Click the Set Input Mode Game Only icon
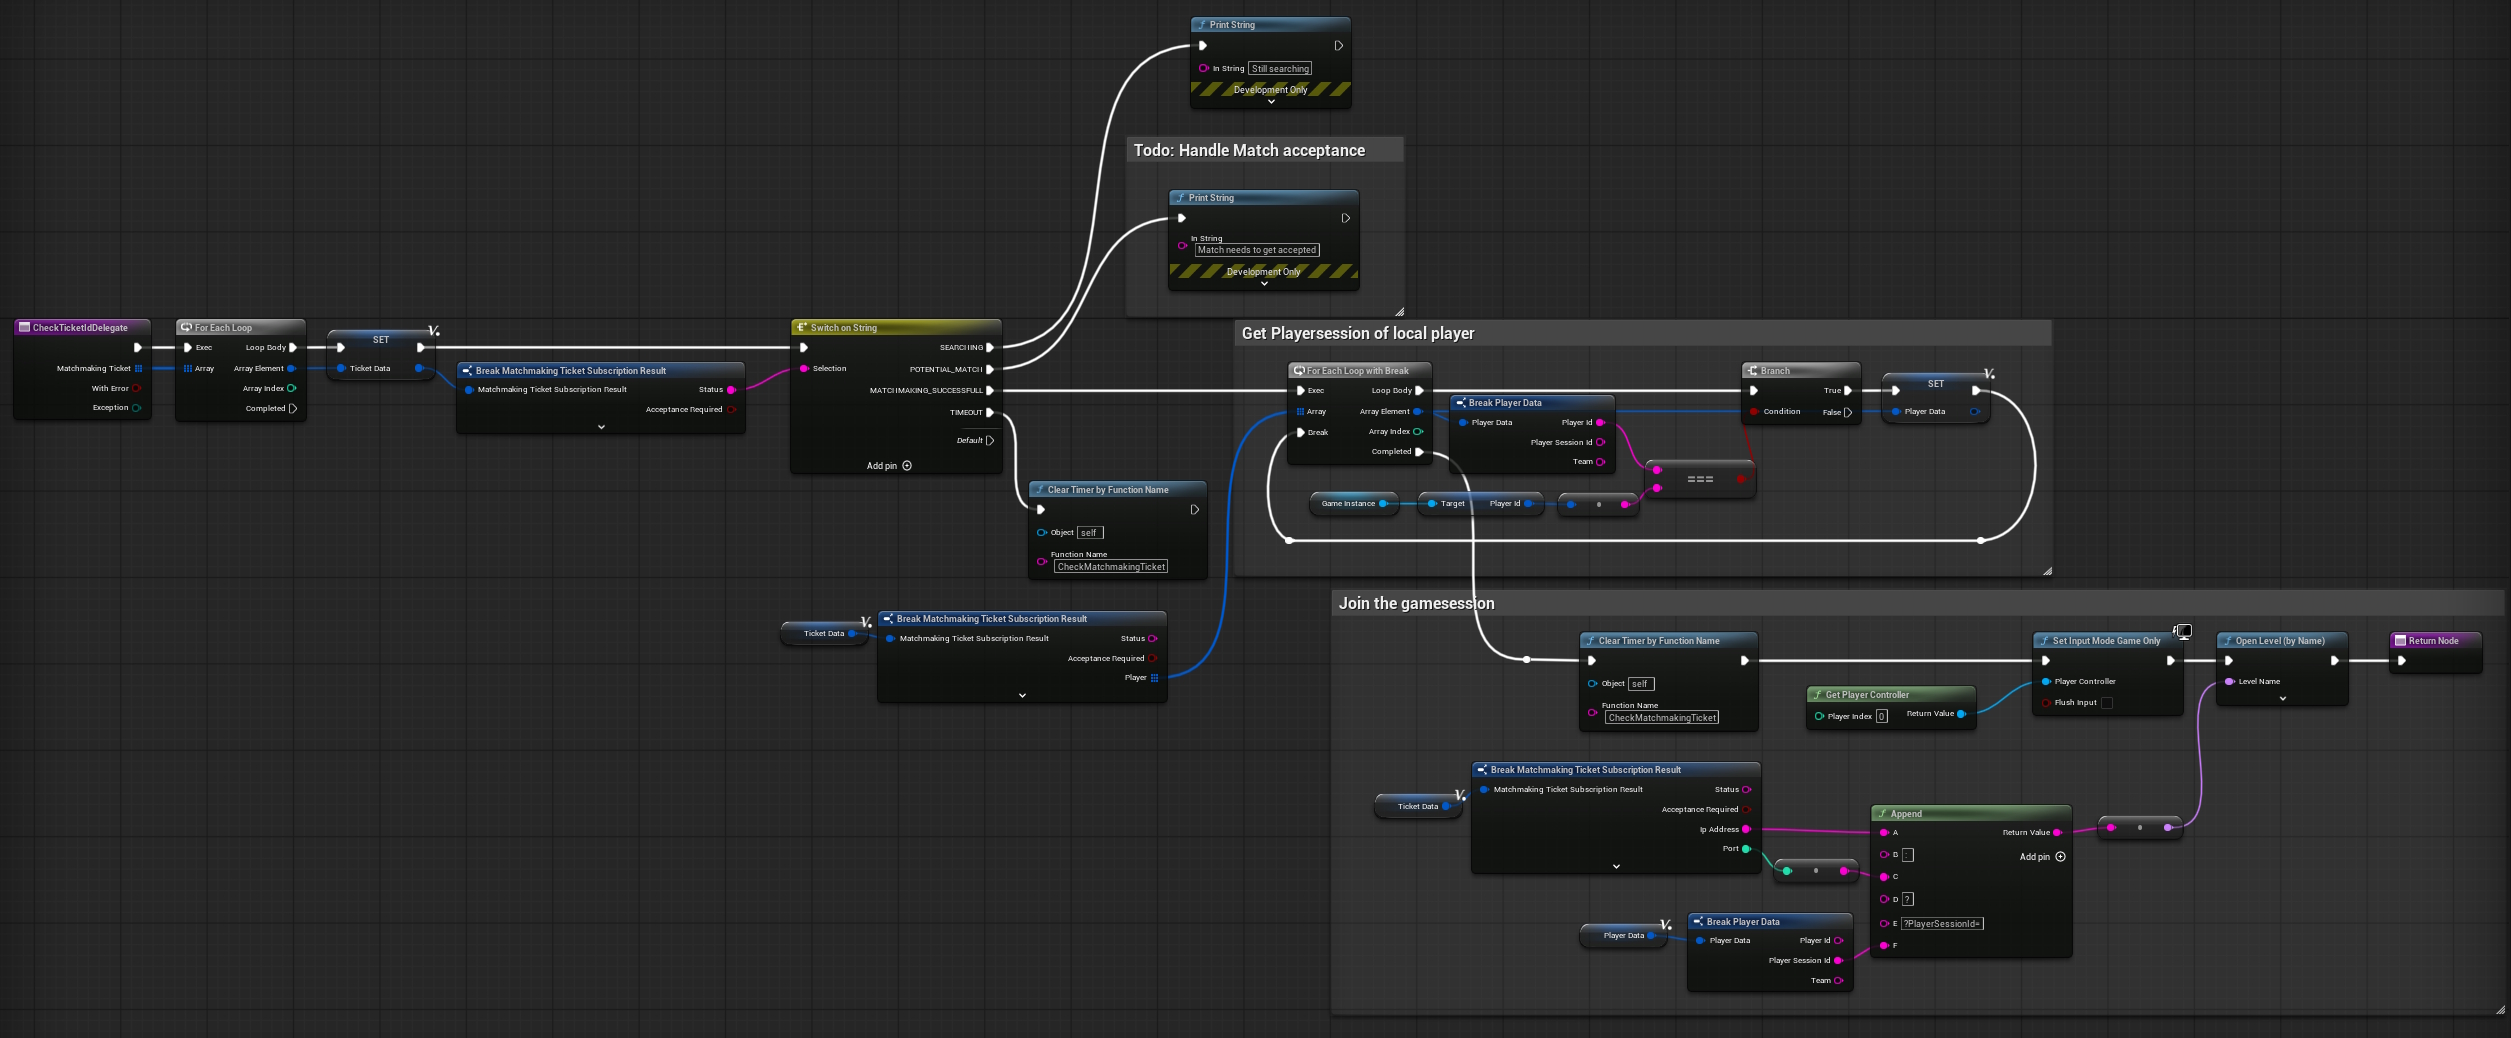Viewport: 2511px width, 1038px height. point(2044,641)
